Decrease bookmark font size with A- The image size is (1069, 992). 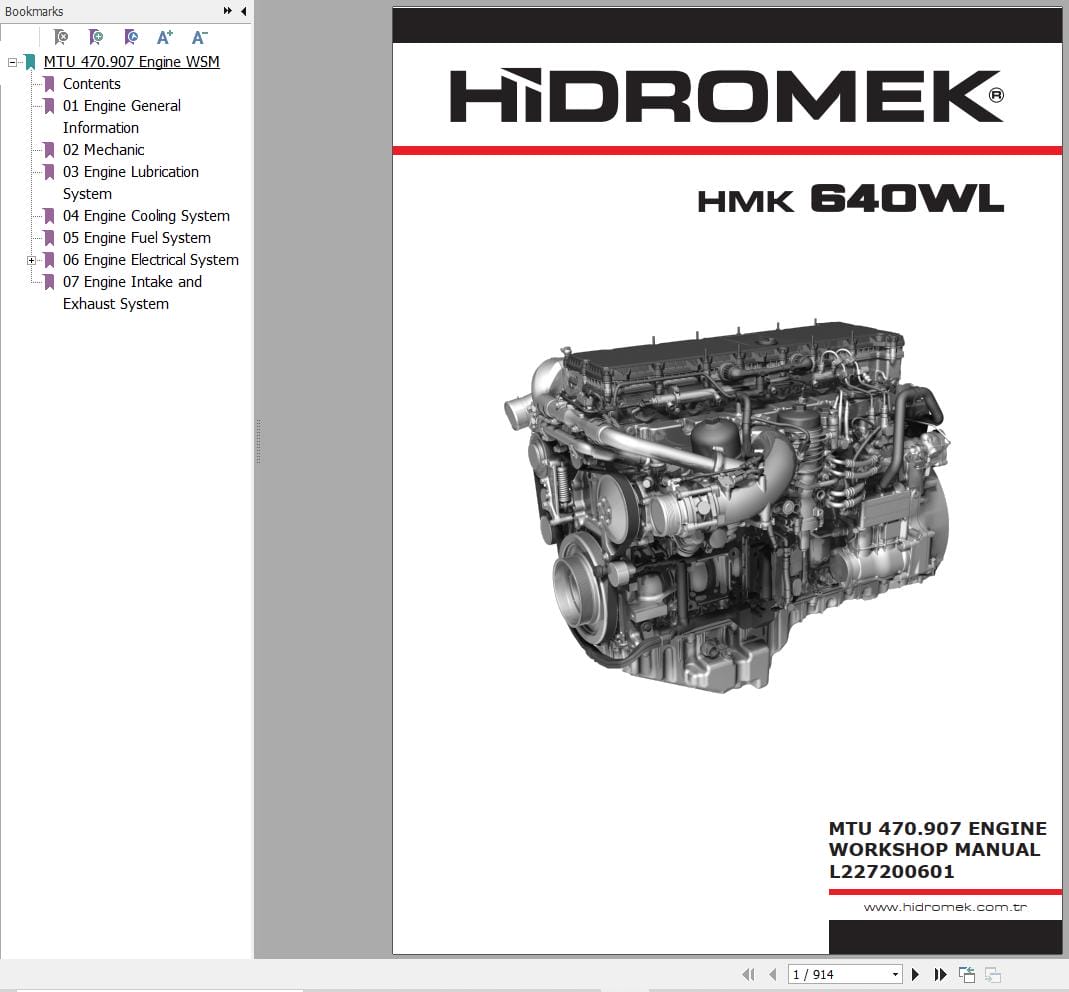(199, 37)
